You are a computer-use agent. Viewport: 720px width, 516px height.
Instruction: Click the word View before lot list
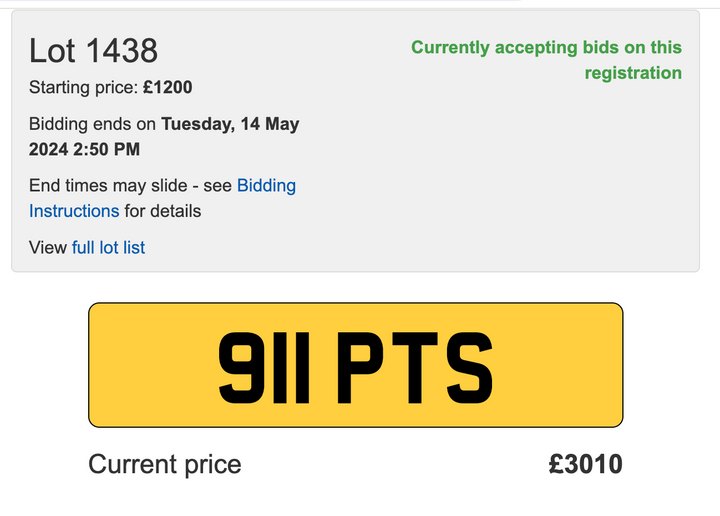48,248
